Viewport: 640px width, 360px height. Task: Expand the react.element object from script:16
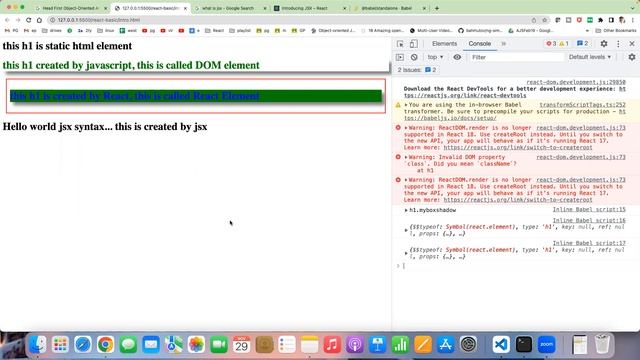pyautogui.click(x=406, y=230)
